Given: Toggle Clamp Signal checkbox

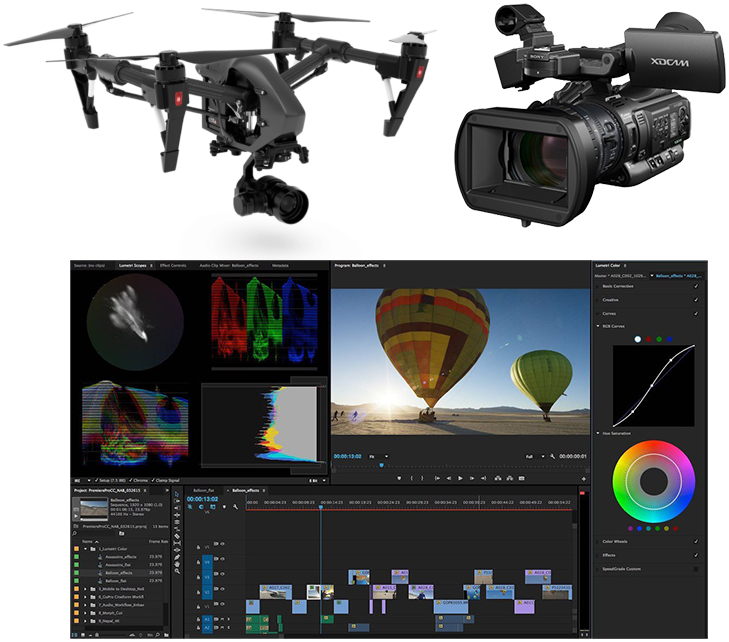Looking at the screenshot, I should click(153, 481).
